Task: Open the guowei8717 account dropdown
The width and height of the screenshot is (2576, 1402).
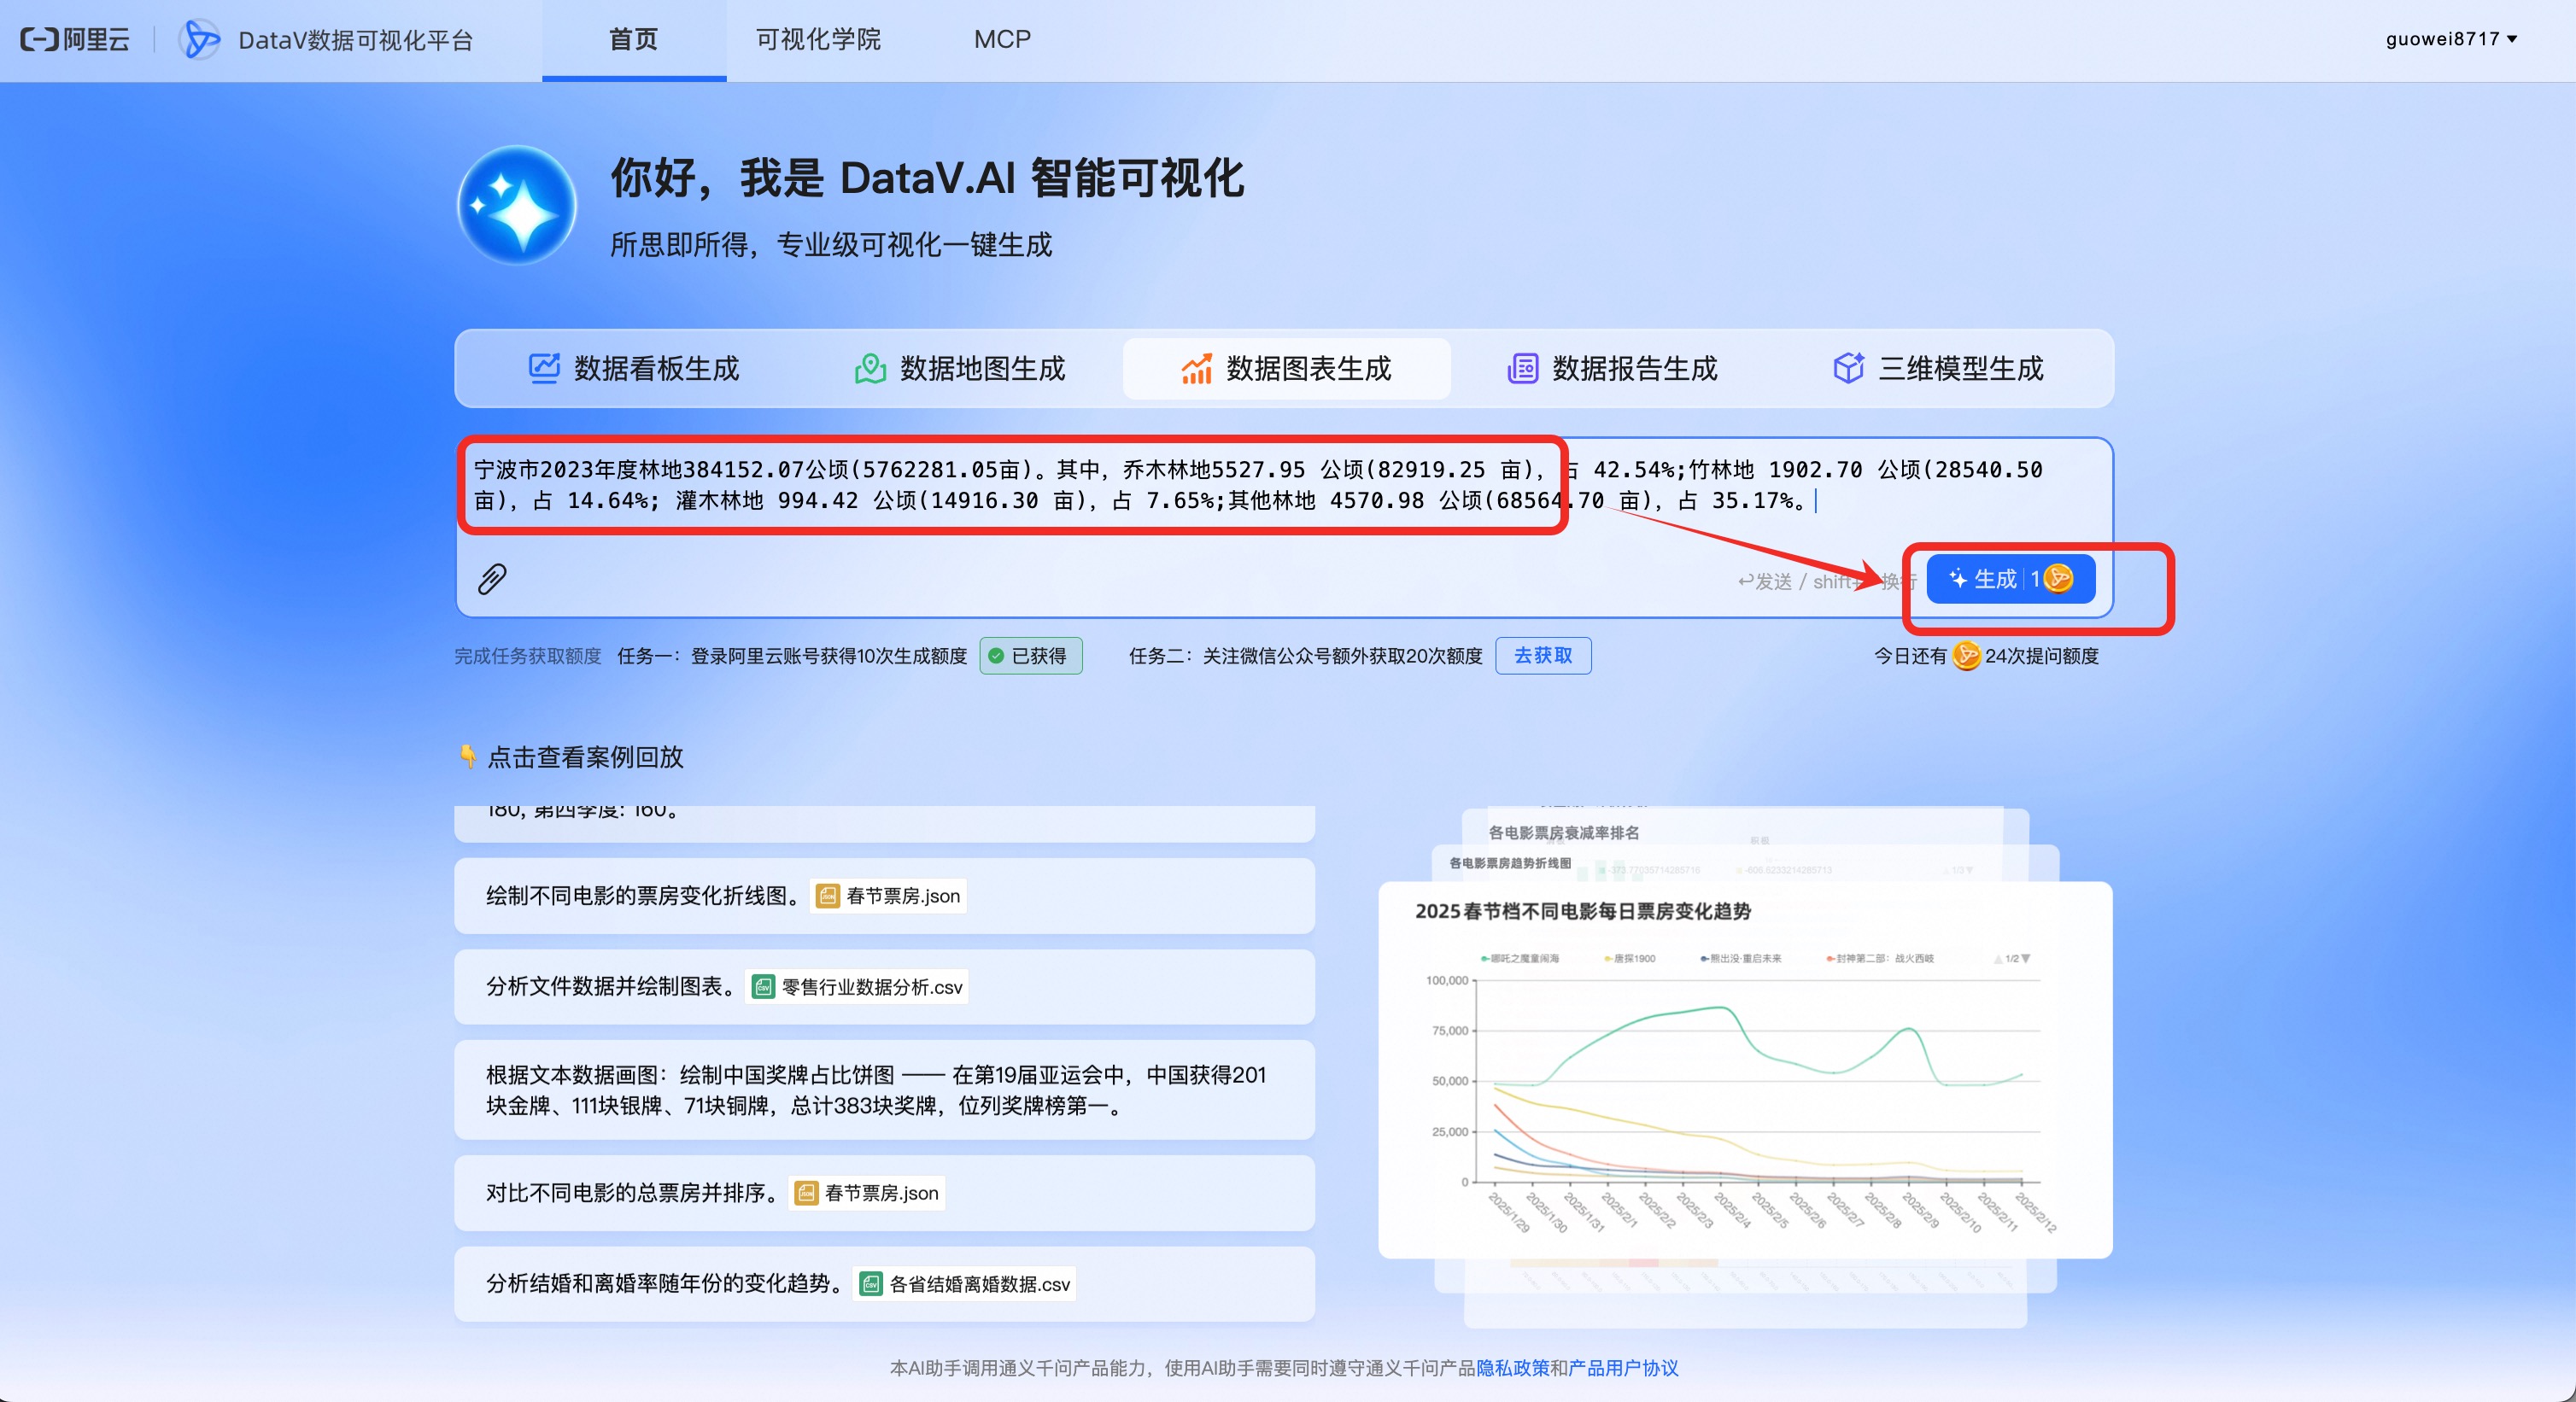Action: 2451,39
